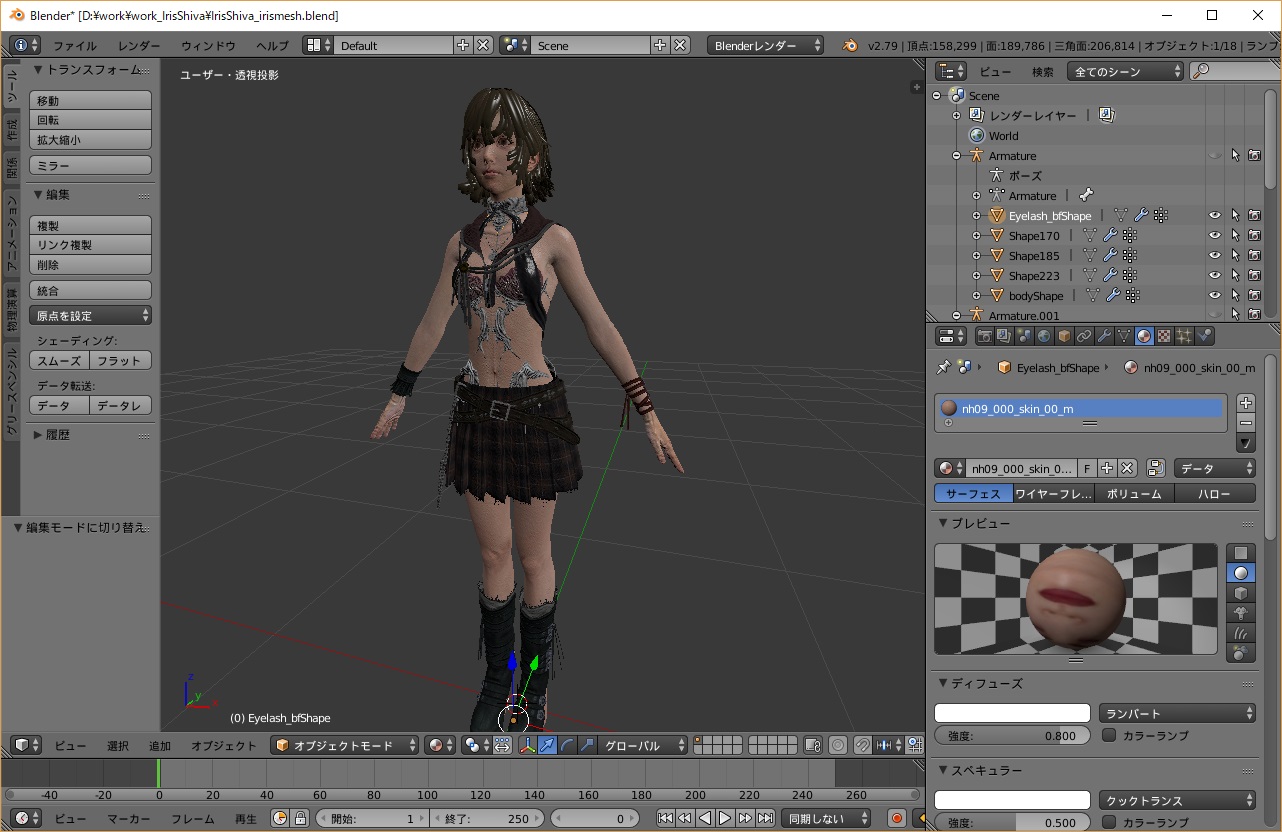Screen dimensions: 1282x832
Task: Click the Mirror button in tool shelf
Action: click(90, 165)
